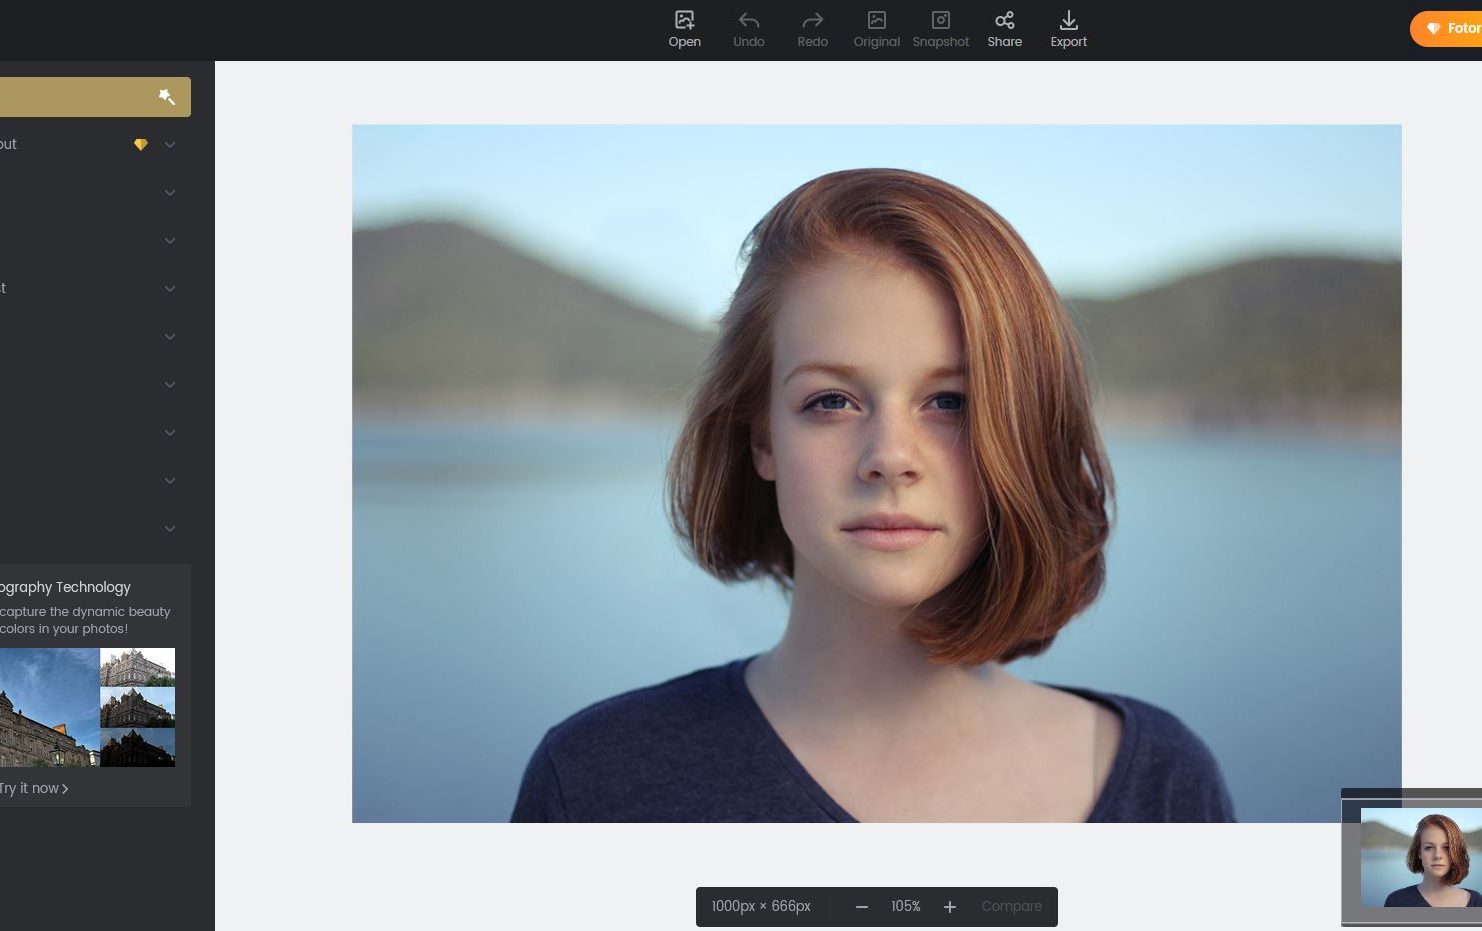Click the 105% zoom level display
Viewport: 1482px width, 931px height.
click(906, 907)
